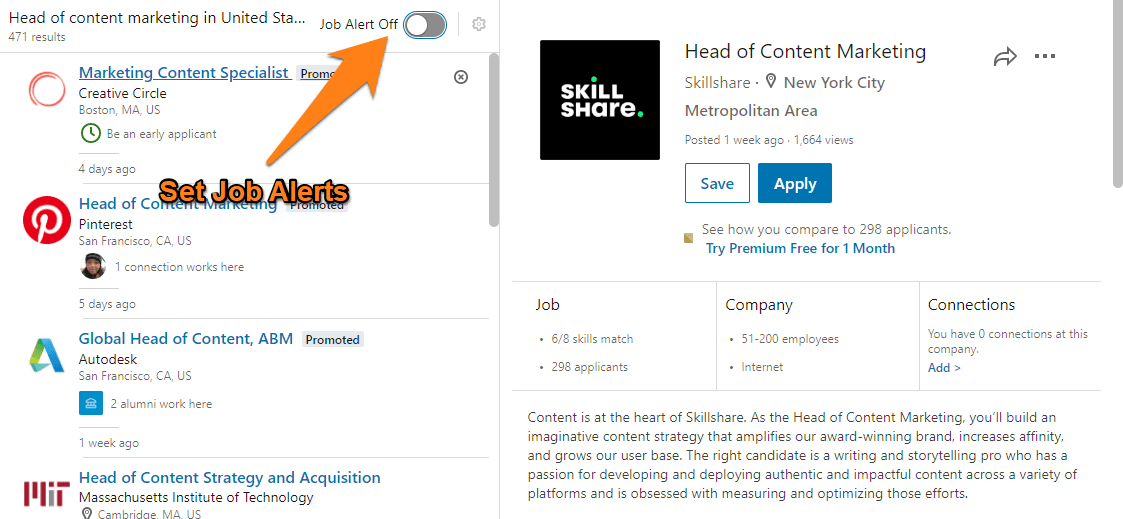The width and height of the screenshot is (1123, 519).
Task: Click the Pinterest logo icon
Action: click(x=47, y=220)
